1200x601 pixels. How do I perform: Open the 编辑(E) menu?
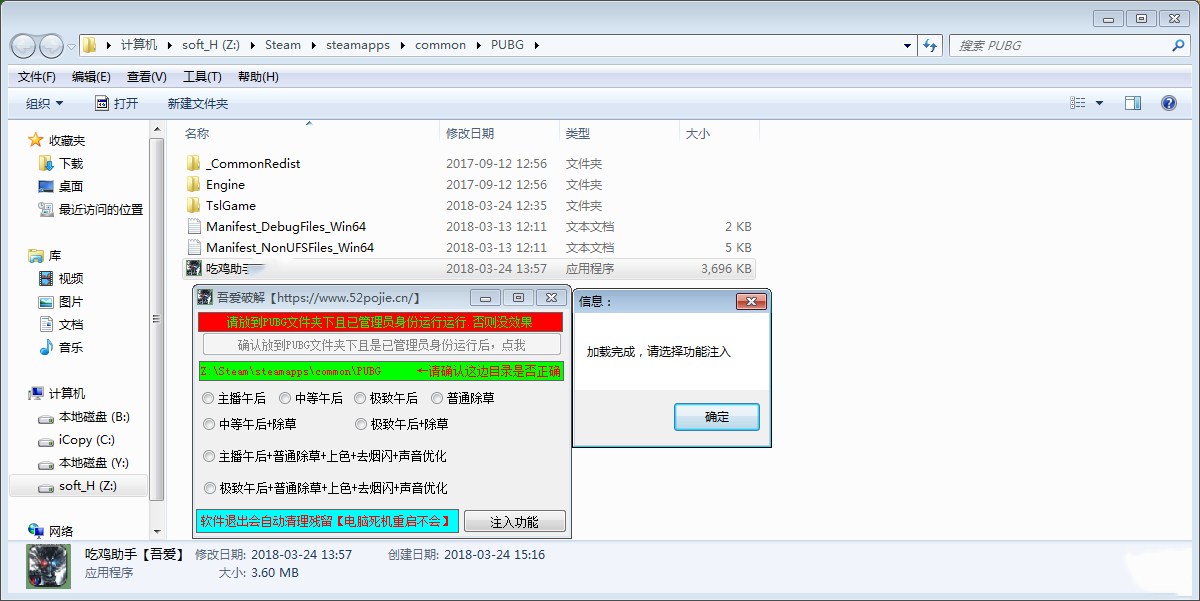(91, 77)
